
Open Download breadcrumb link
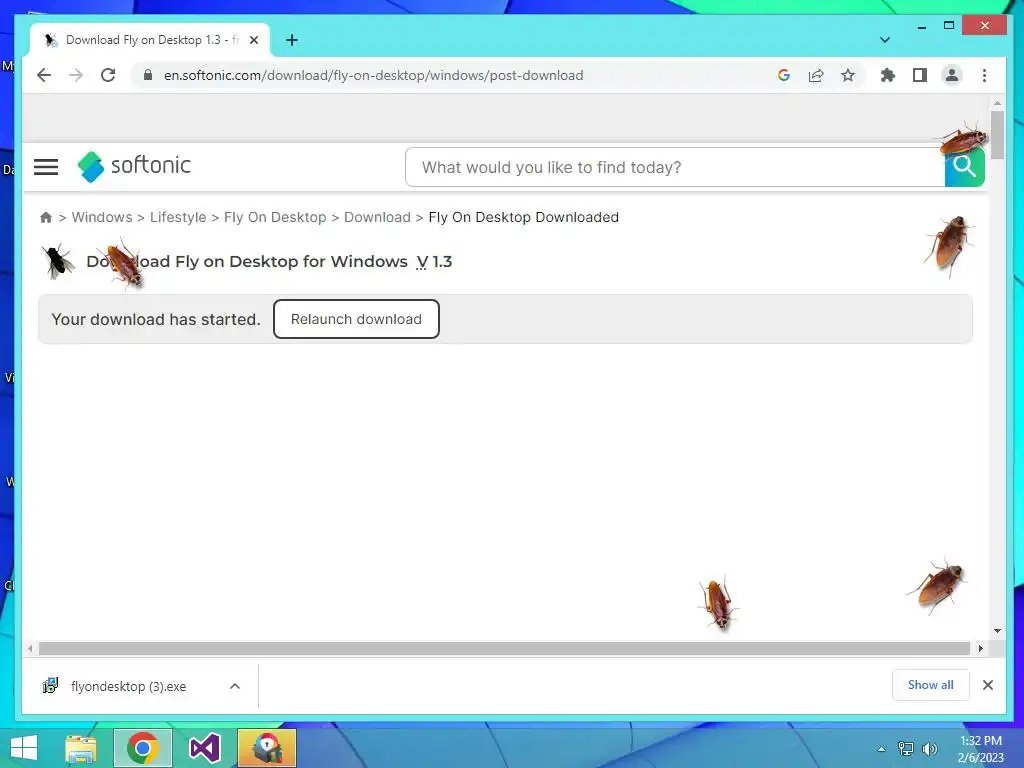point(377,217)
